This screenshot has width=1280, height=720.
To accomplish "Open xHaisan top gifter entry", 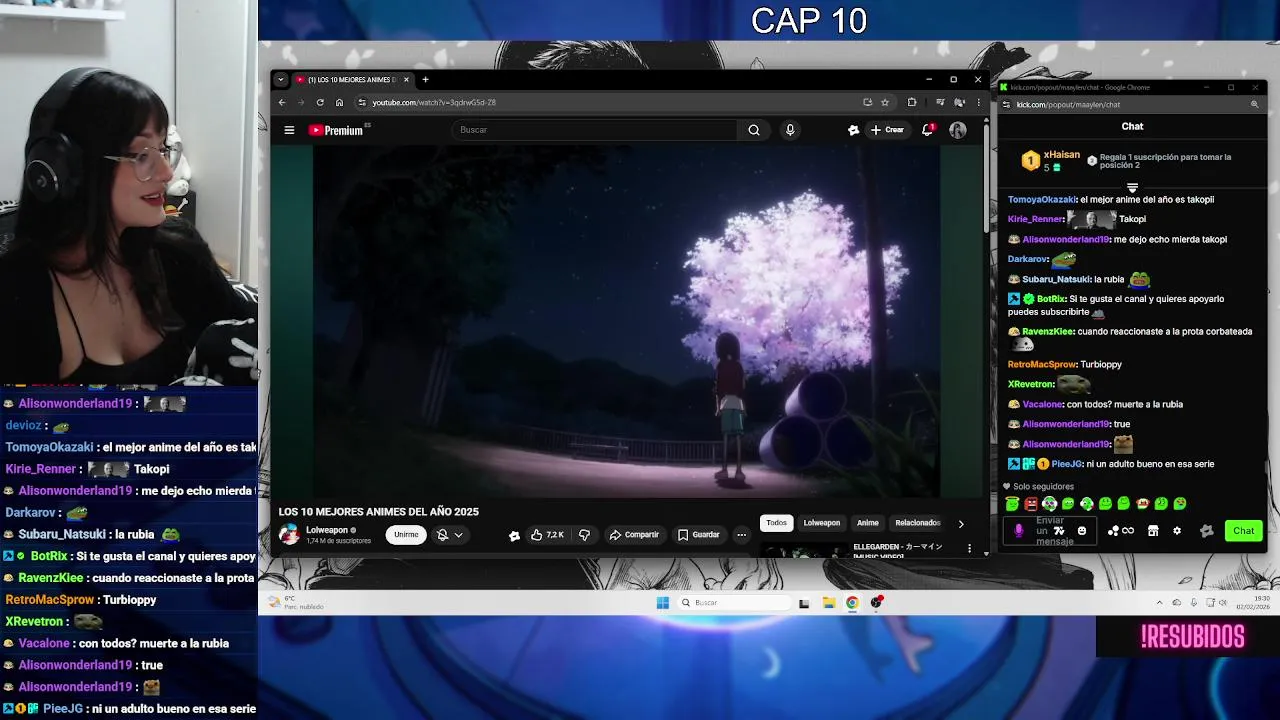I will point(1052,160).
